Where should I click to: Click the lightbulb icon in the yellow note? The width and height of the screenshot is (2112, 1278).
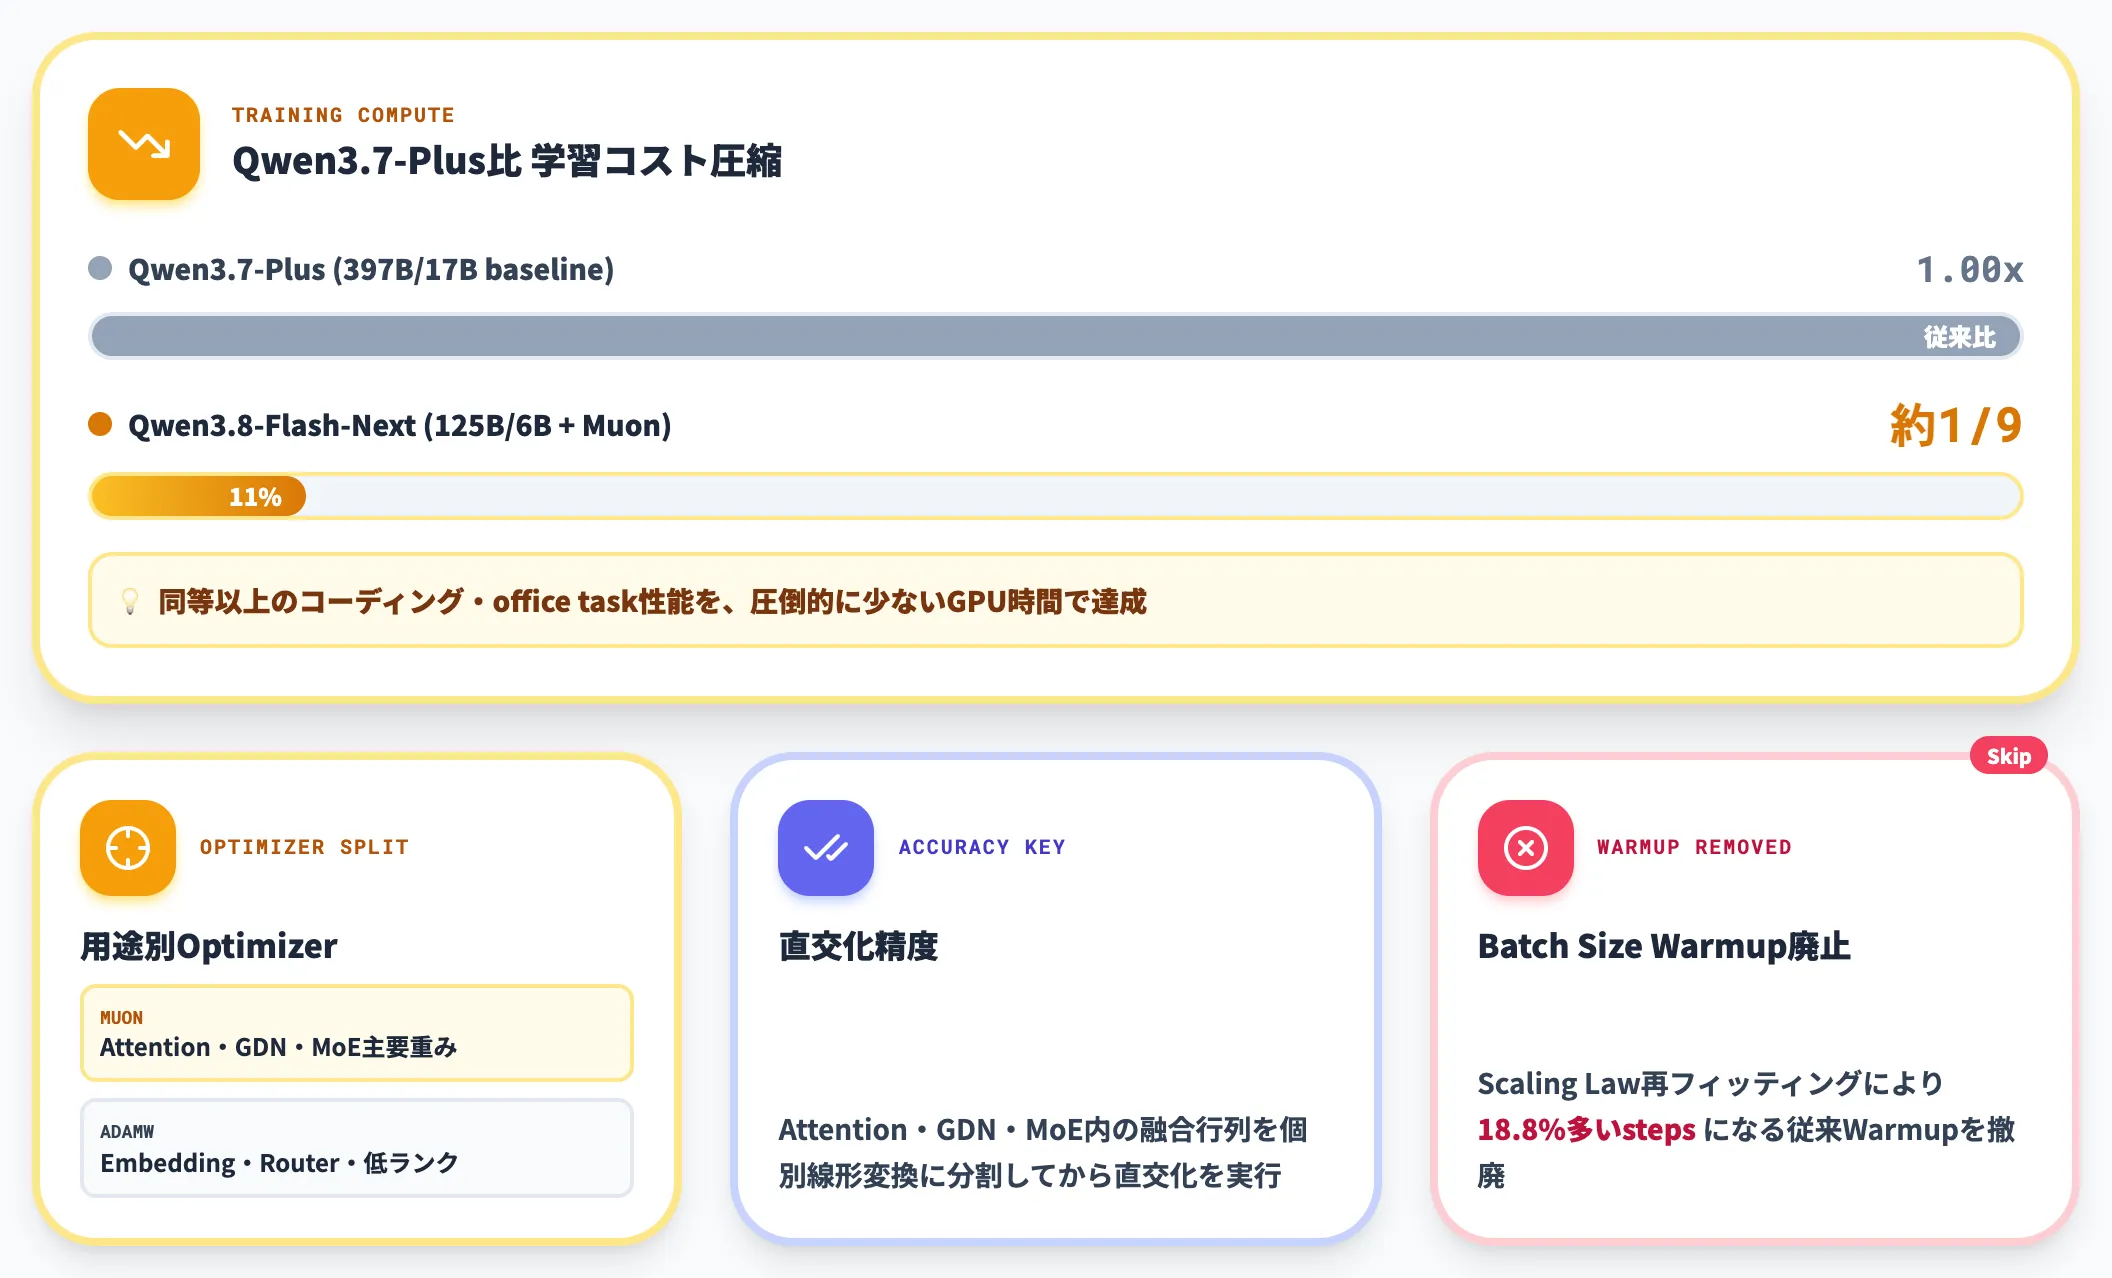(130, 601)
